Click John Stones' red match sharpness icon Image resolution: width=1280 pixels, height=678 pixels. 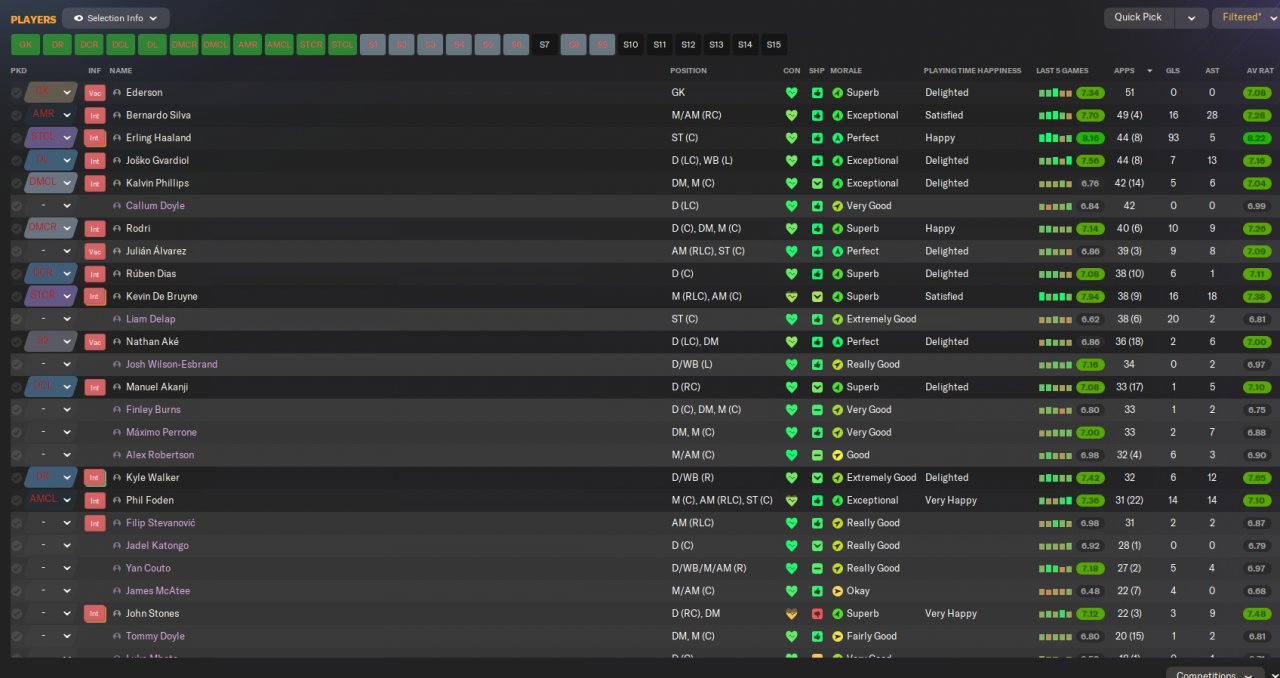817,613
